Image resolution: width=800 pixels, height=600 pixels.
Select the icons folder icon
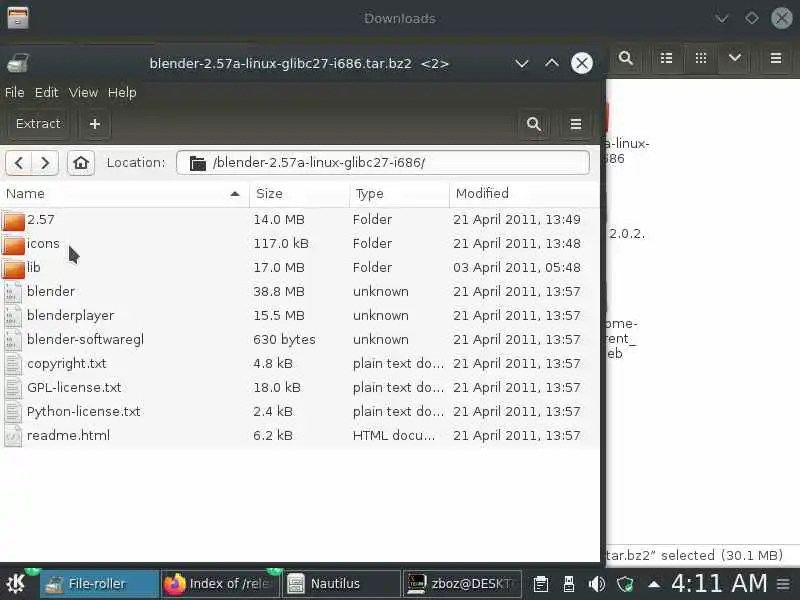coord(13,244)
